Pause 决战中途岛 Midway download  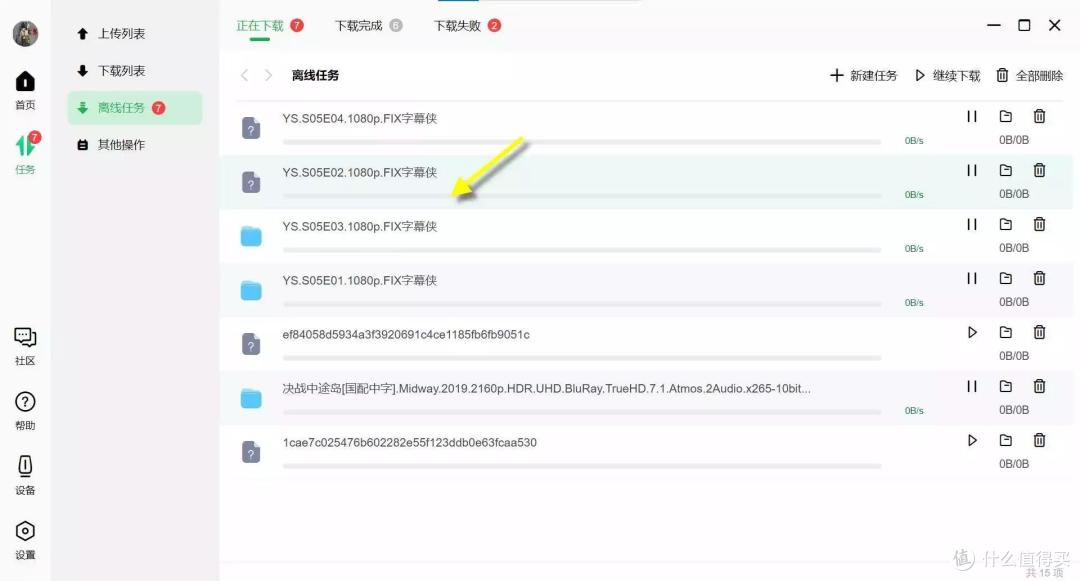tap(972, 386)
